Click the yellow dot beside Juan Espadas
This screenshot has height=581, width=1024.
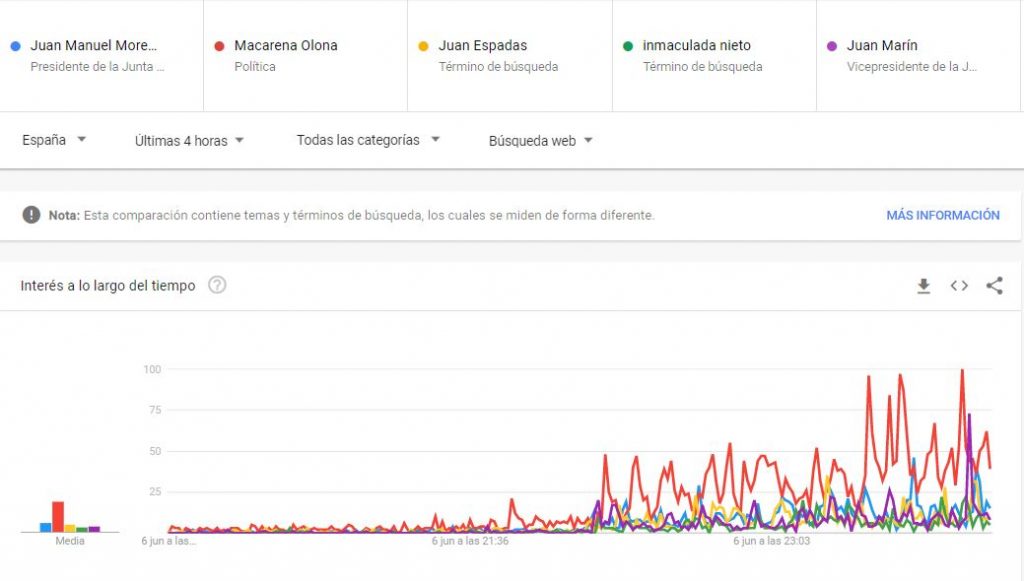click(x=422, y=46)
